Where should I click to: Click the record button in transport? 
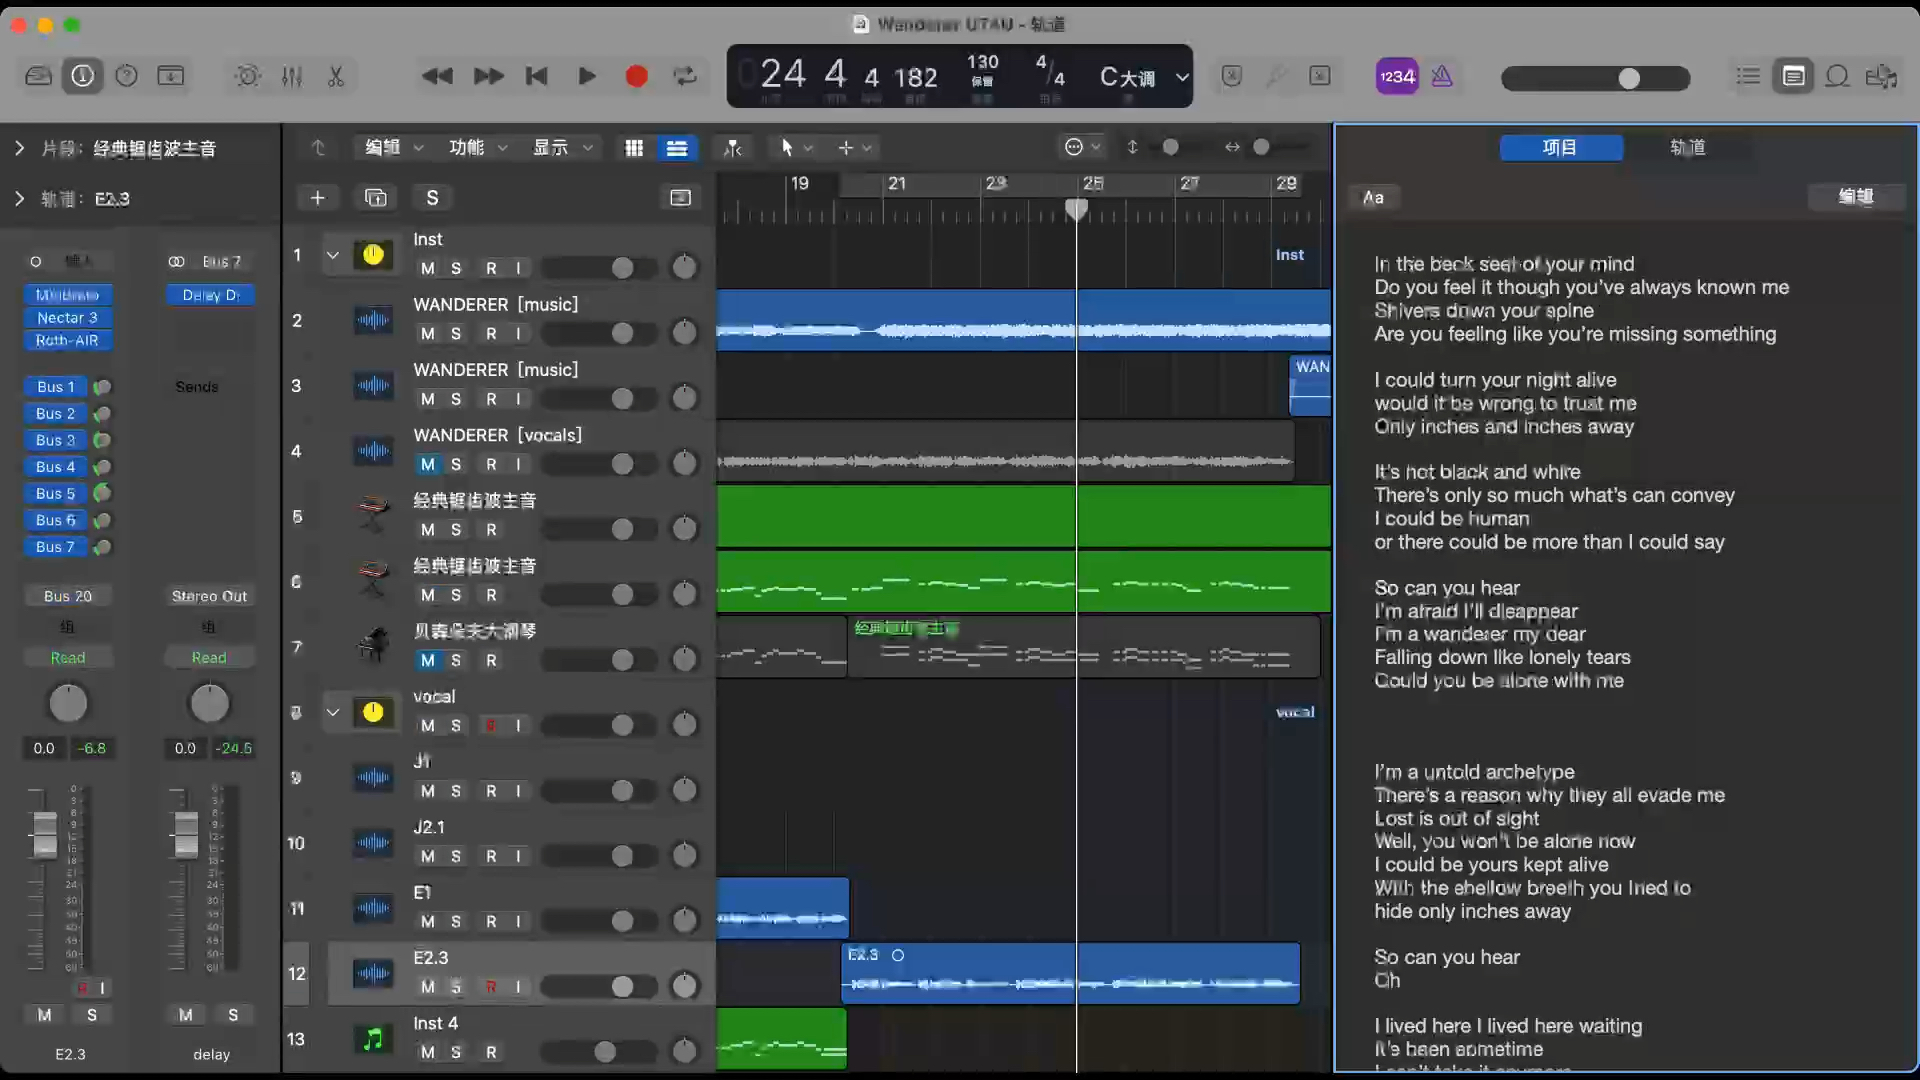pyautogui.click(x=636, y=75)
